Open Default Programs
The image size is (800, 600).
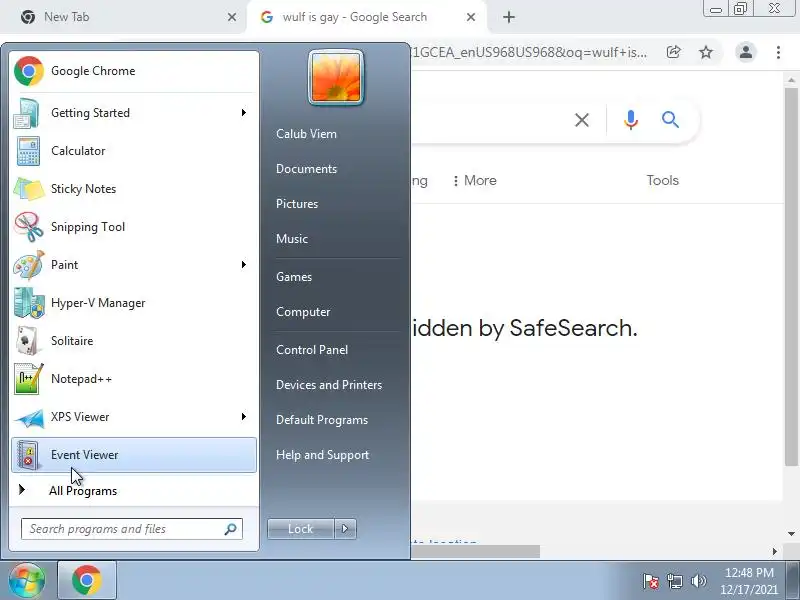(322, 420)
